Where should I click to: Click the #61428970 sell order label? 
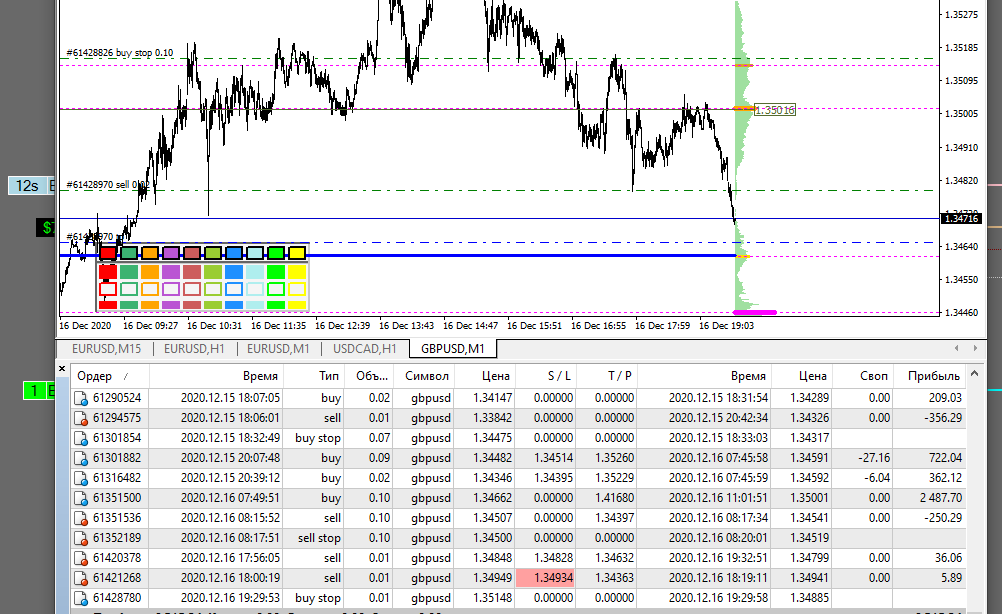pos(107,185)
